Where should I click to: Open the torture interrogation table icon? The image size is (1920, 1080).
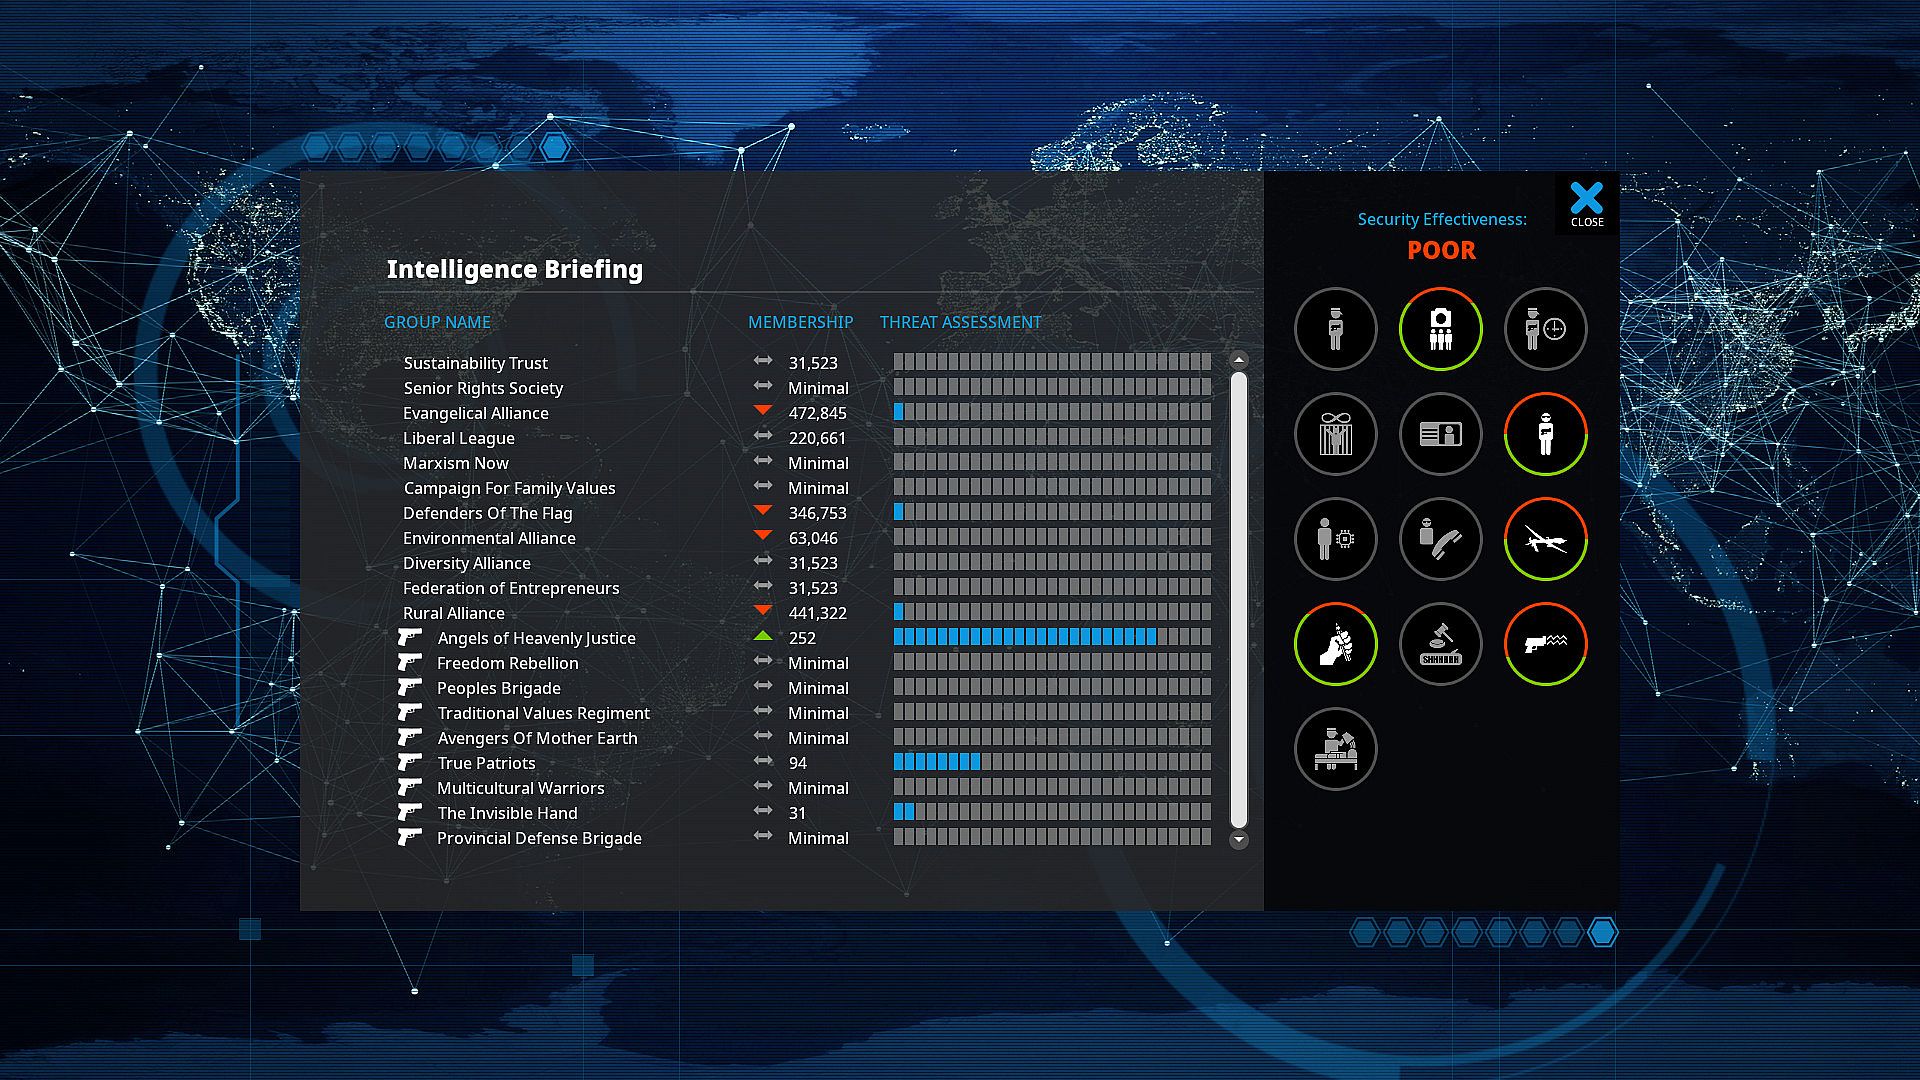(1335, 749)
